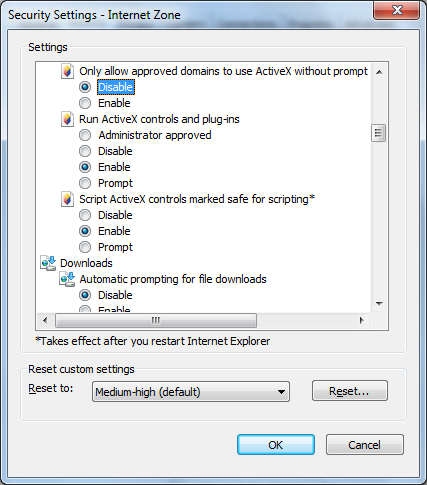
Task: Click the Downloads category icon
Action: click(x=48, y=263)
